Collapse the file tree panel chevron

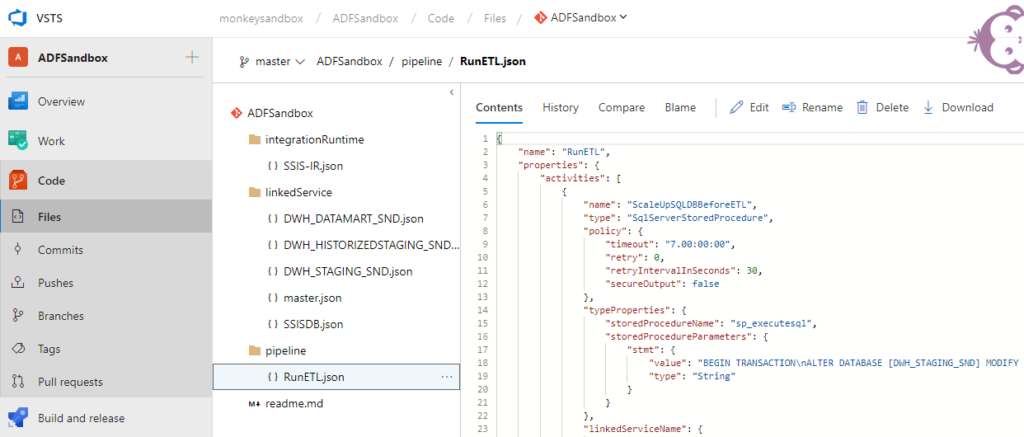(x=451, y=93)
